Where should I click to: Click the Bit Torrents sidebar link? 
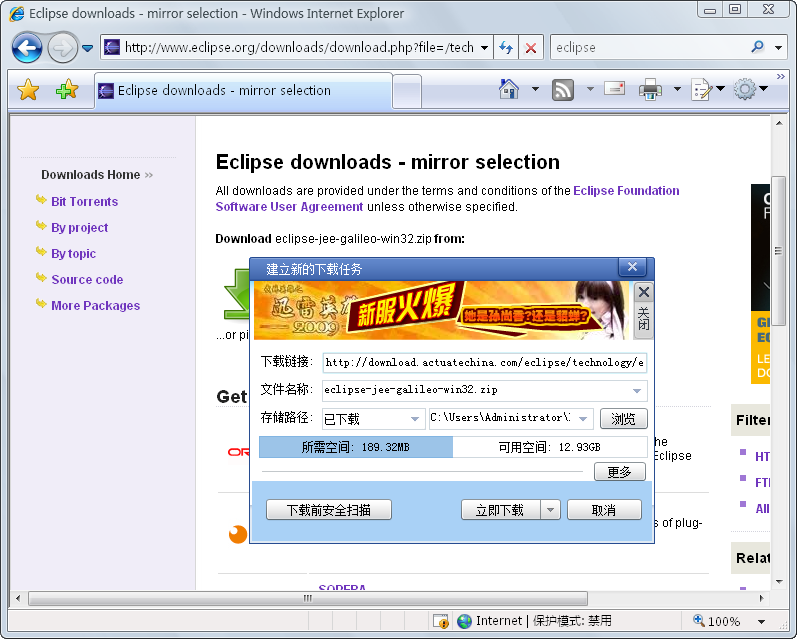pos(84,201)
